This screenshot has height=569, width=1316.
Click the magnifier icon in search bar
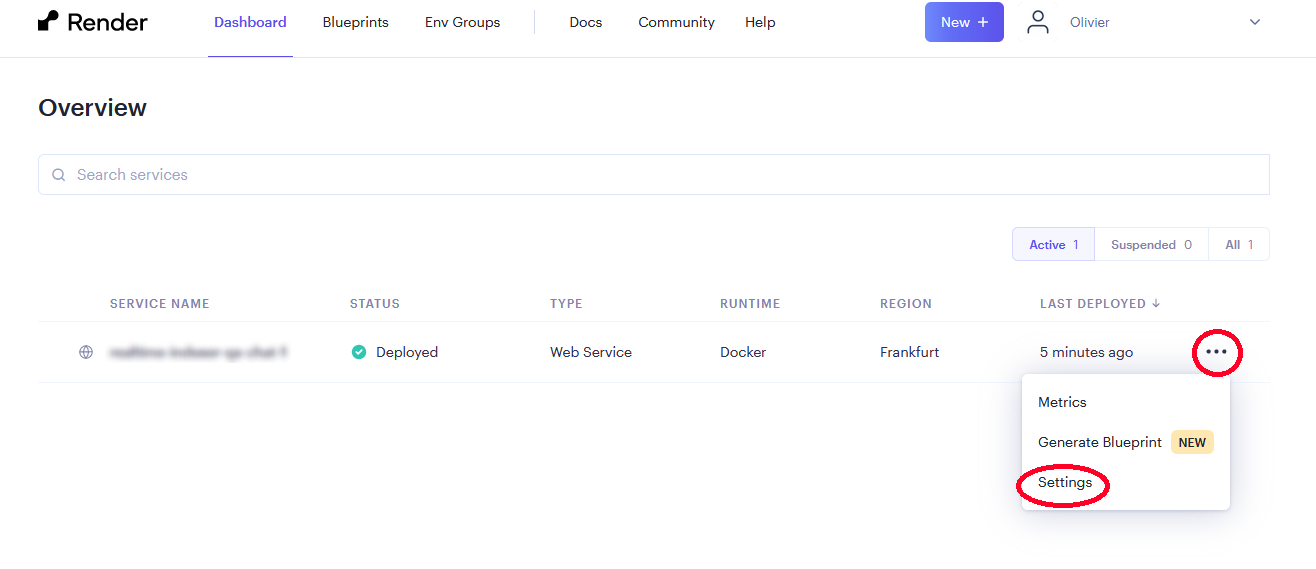(59, 175)
